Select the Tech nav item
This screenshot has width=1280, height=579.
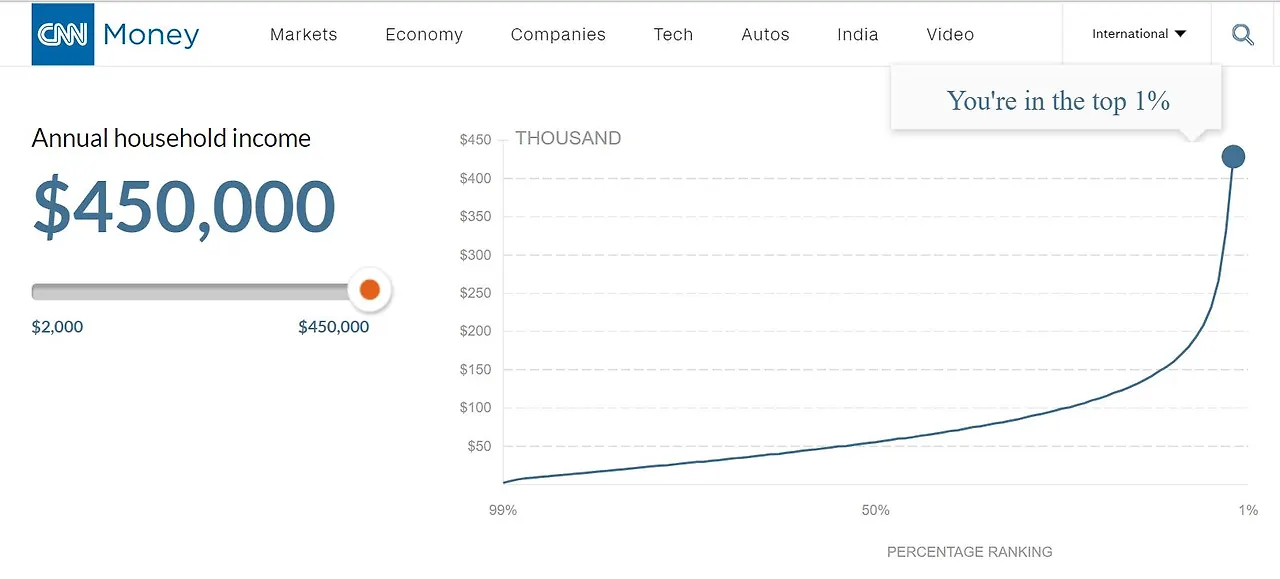pyautogui.click(x=673, y=35)
